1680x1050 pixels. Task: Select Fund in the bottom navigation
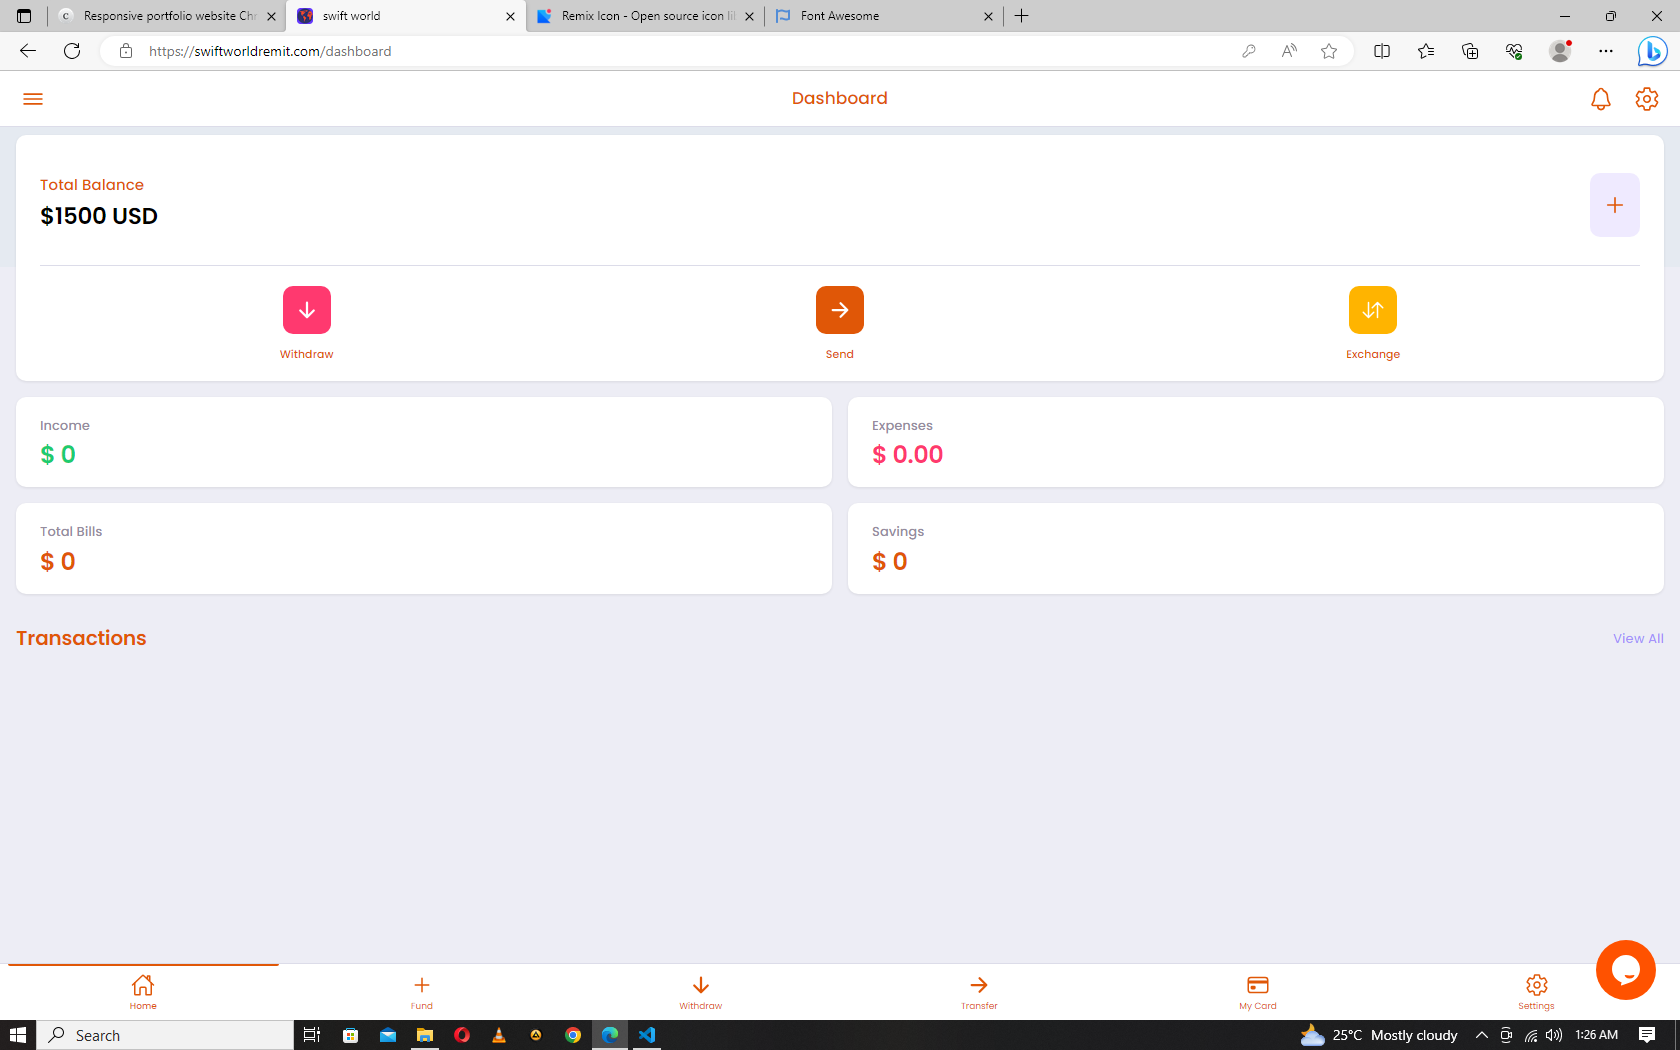[422, 992]
